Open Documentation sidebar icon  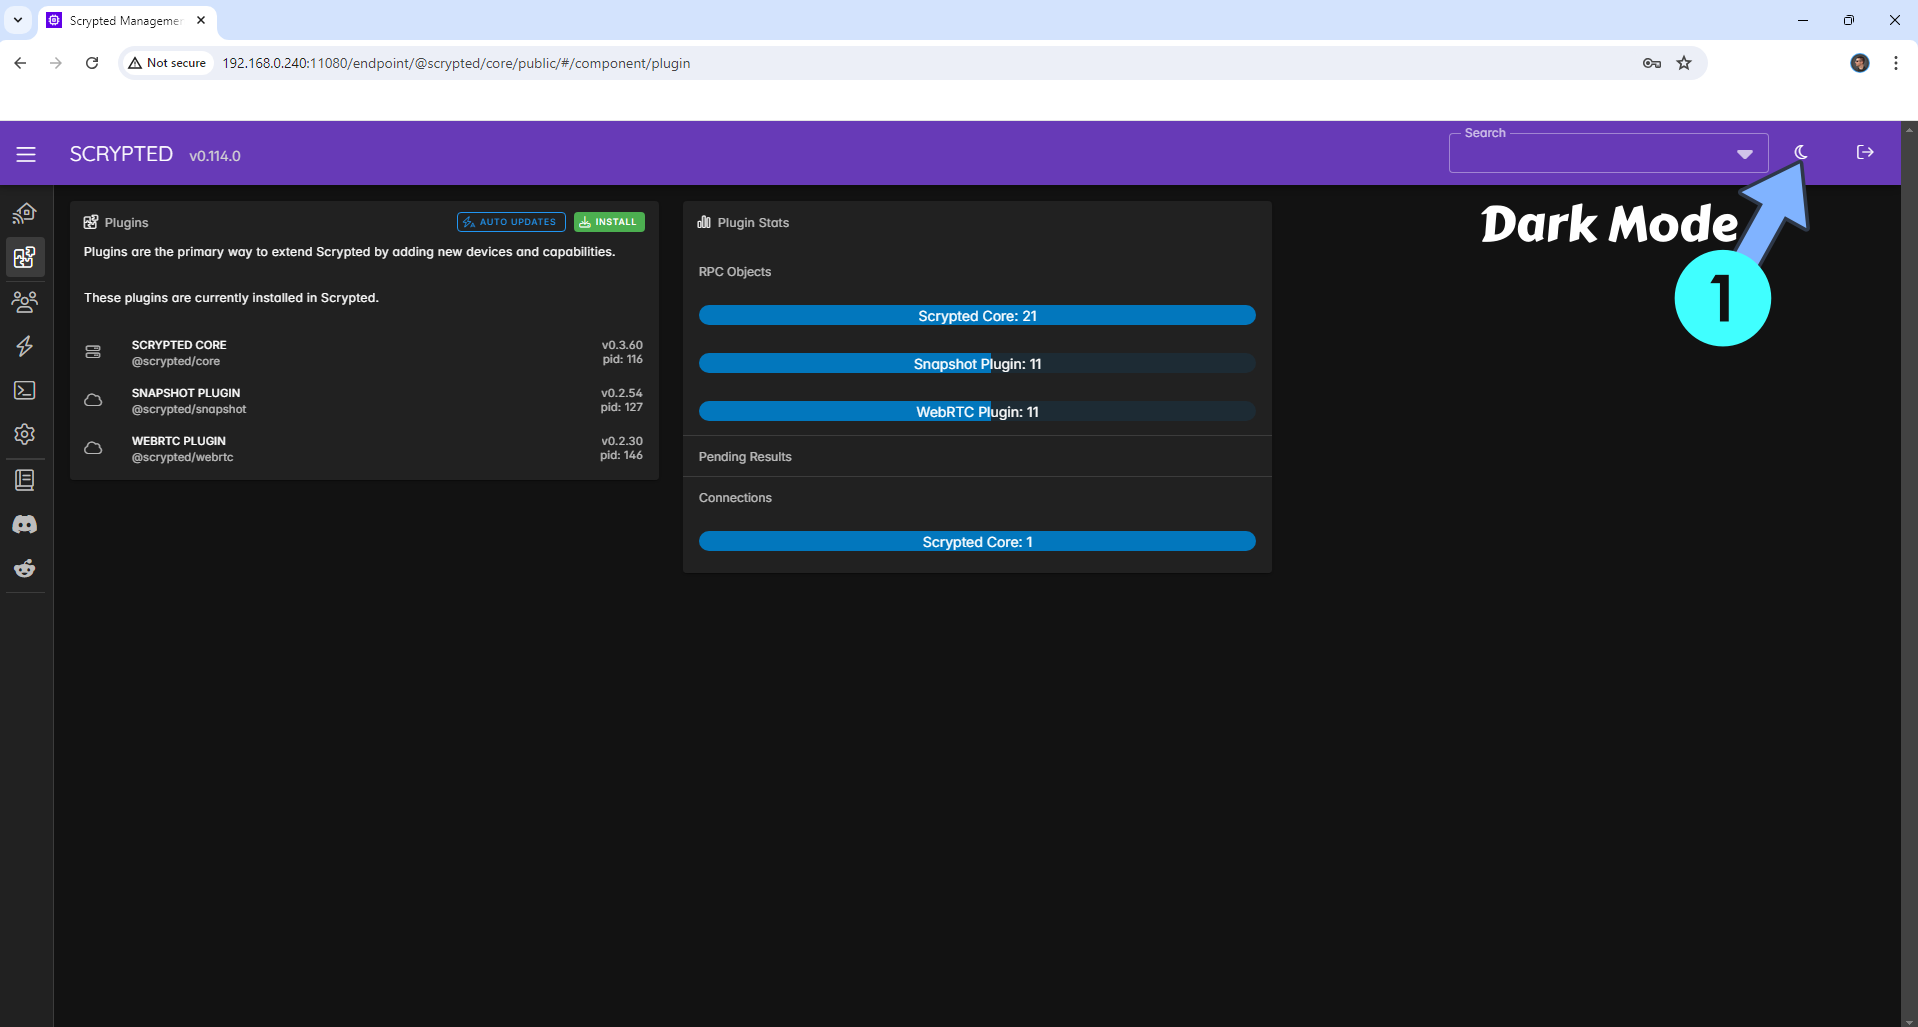(25, 480)
